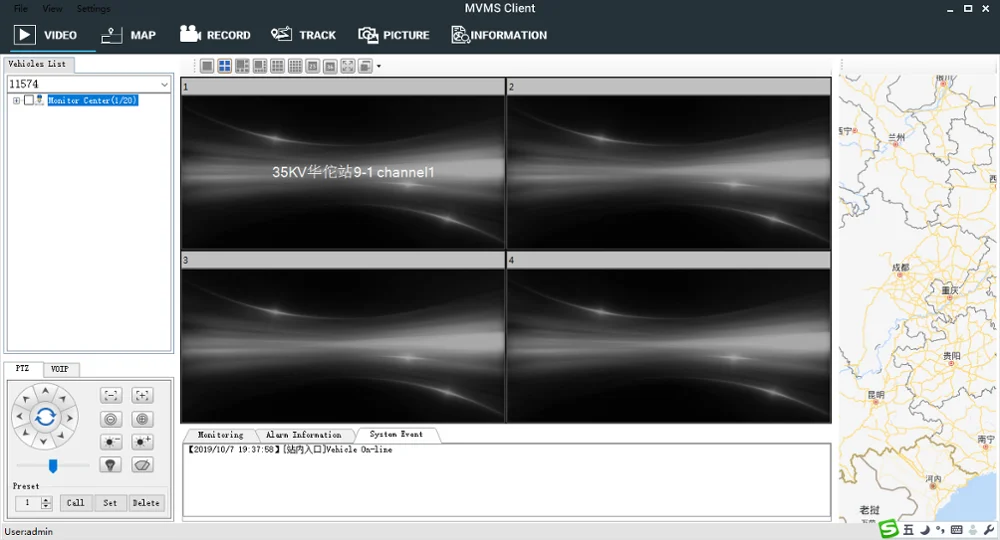Select 36-window layout icon
The width and height of the screenshot is (1000, 540).
coord(330,66)
